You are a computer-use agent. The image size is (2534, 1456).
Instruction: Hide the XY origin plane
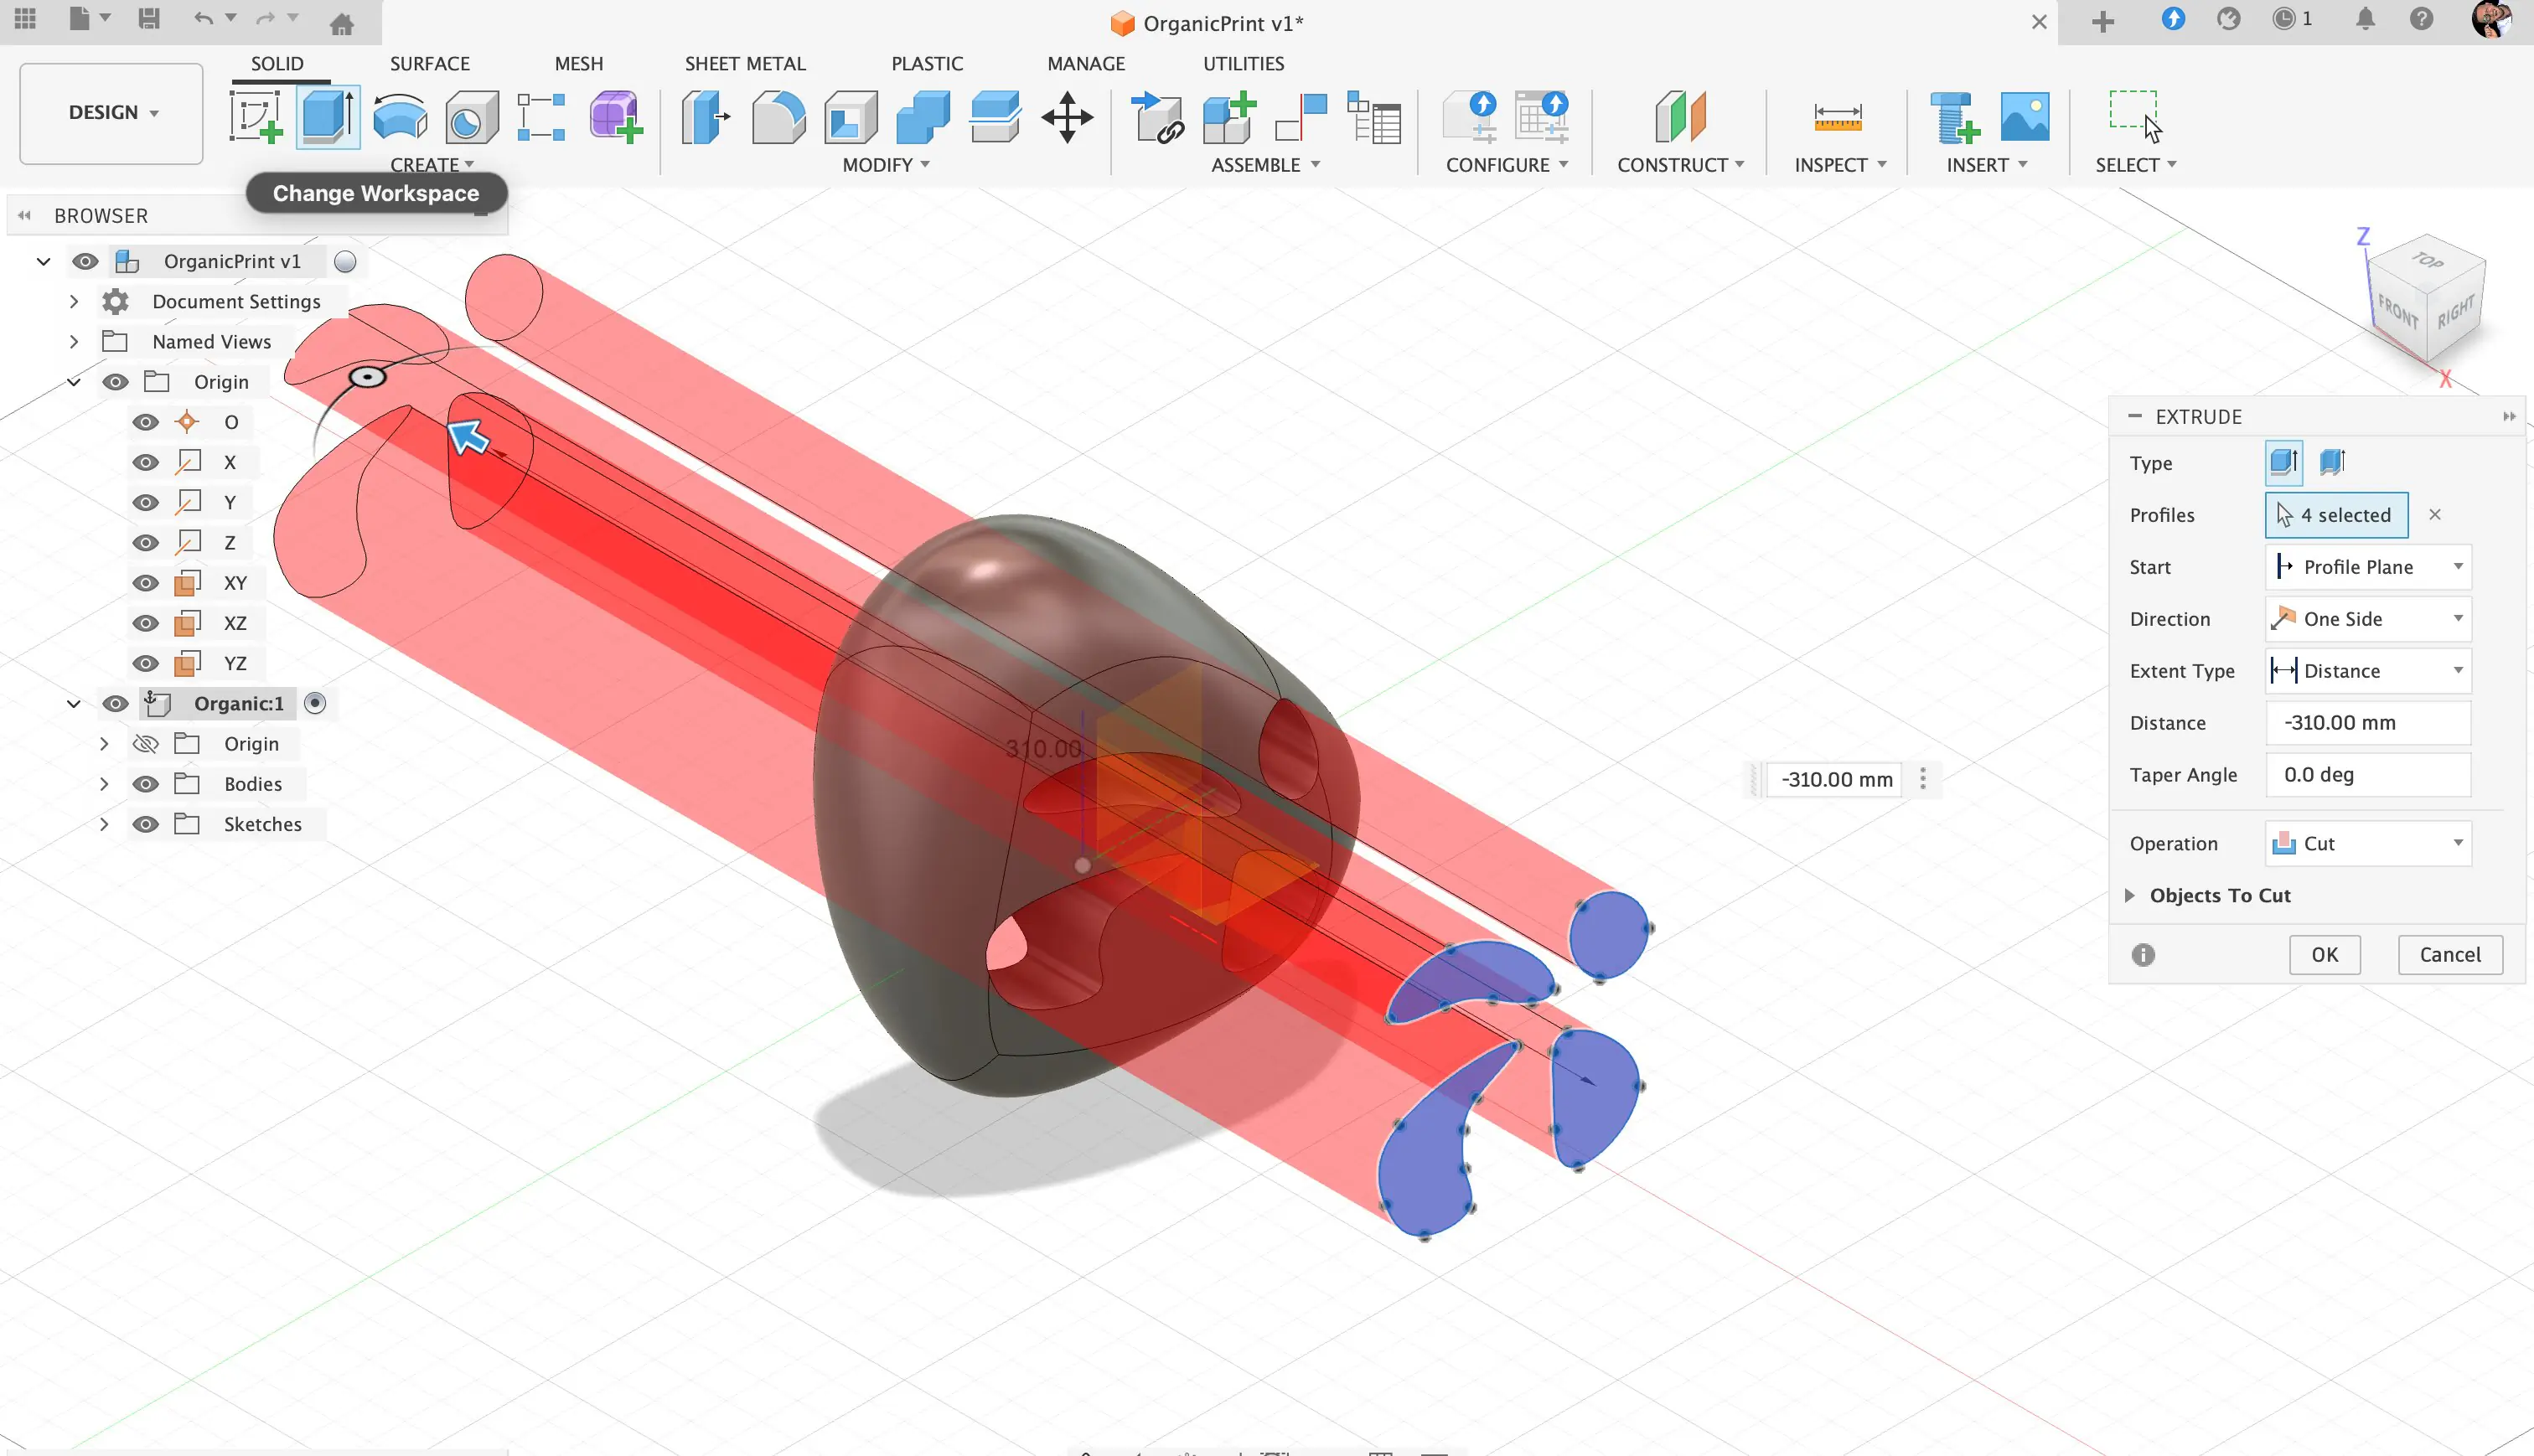[146, 583]
